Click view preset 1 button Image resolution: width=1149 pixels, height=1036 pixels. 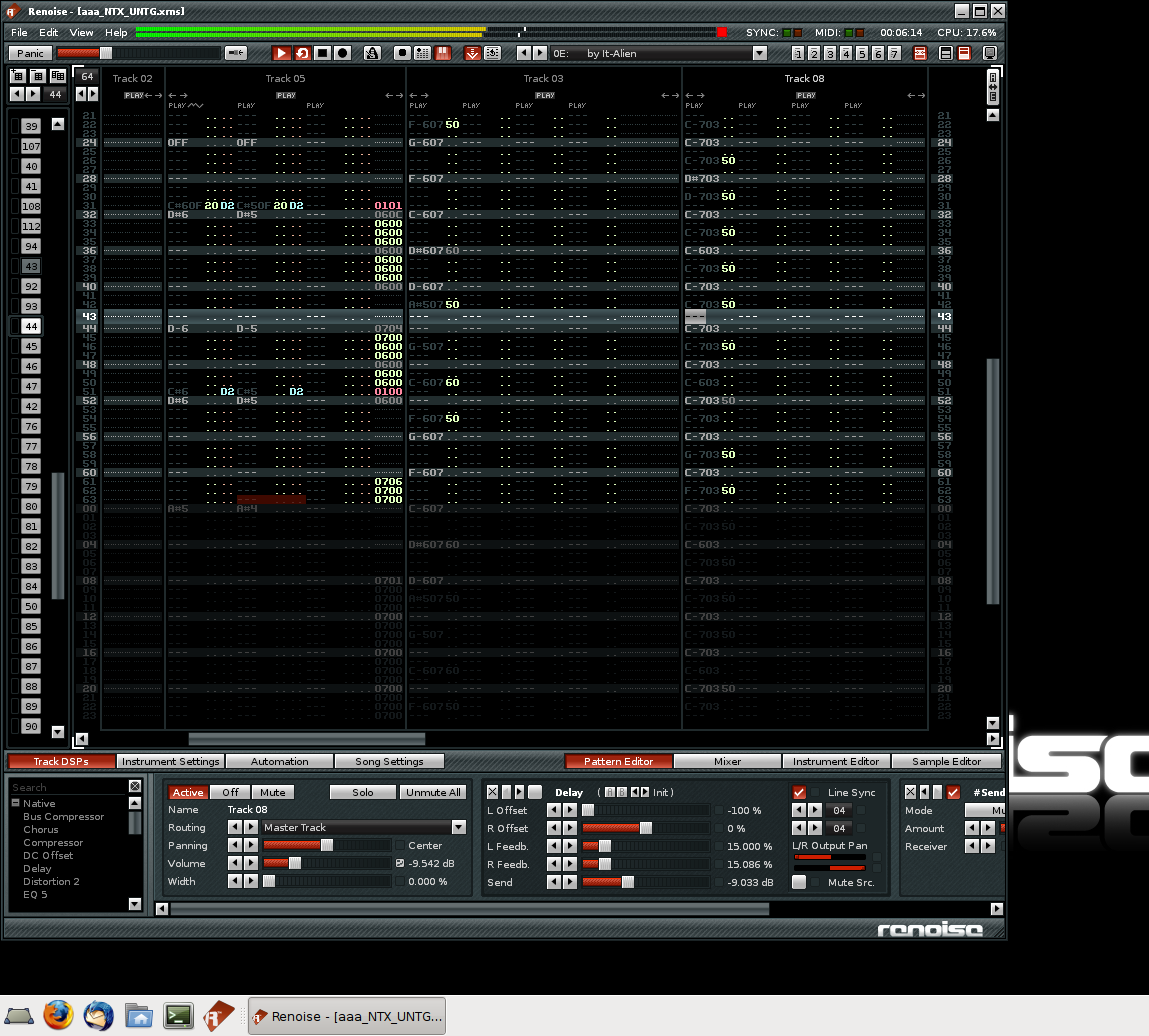click(x=798, y=53)
